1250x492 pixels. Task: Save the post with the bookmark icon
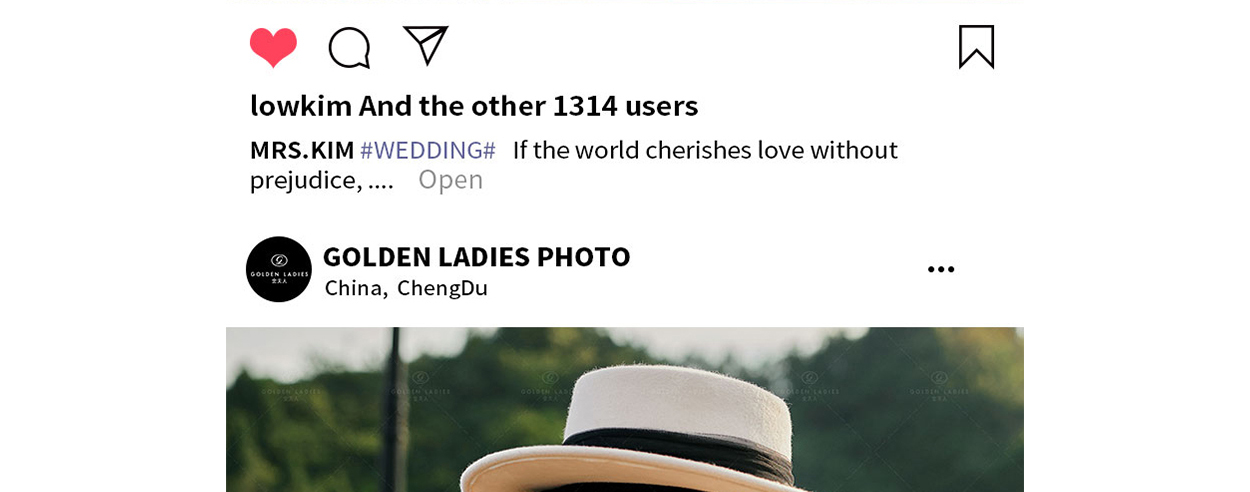pyautogui.click(x=976, y=47)
